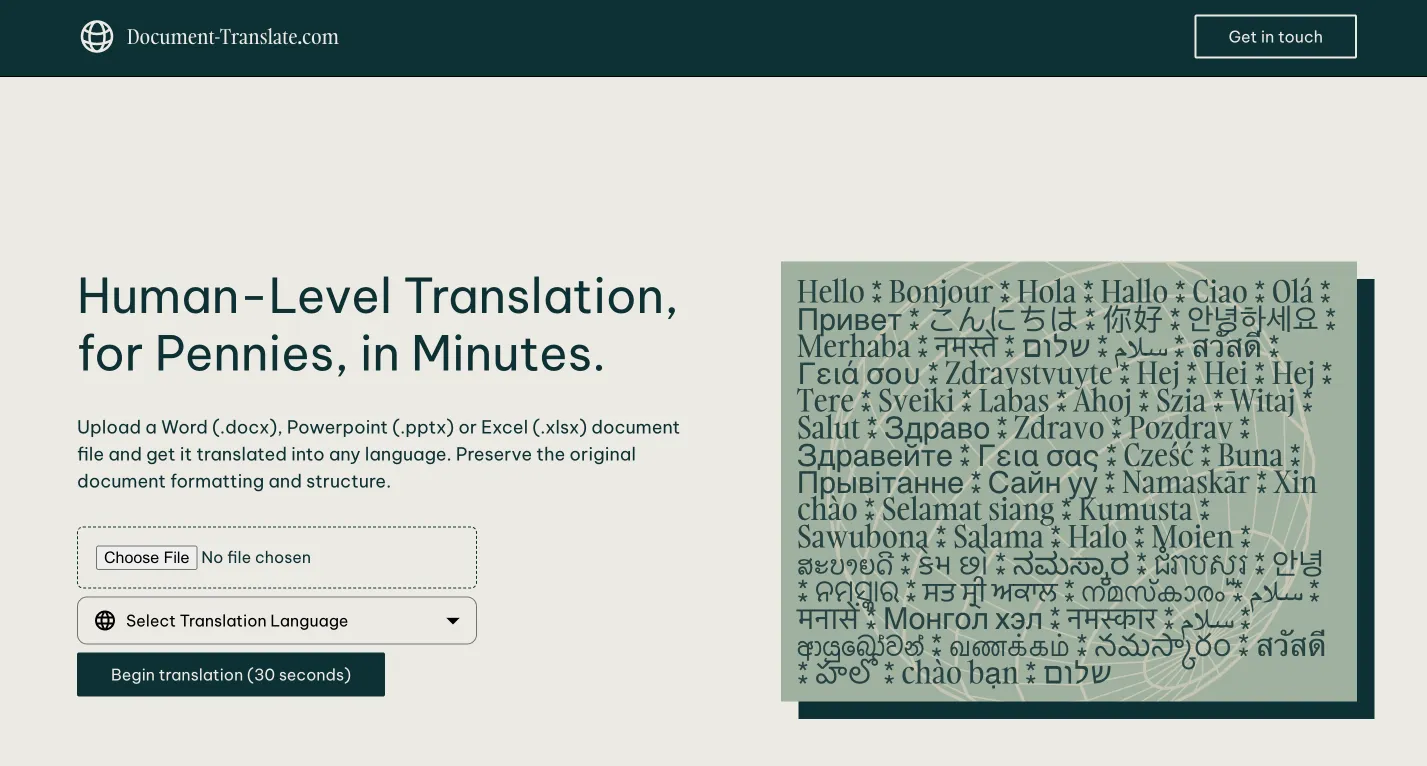Click the Select Translation Language label text
The height and width of the screenshot is (766, 1427).
[x=237, y=620]
